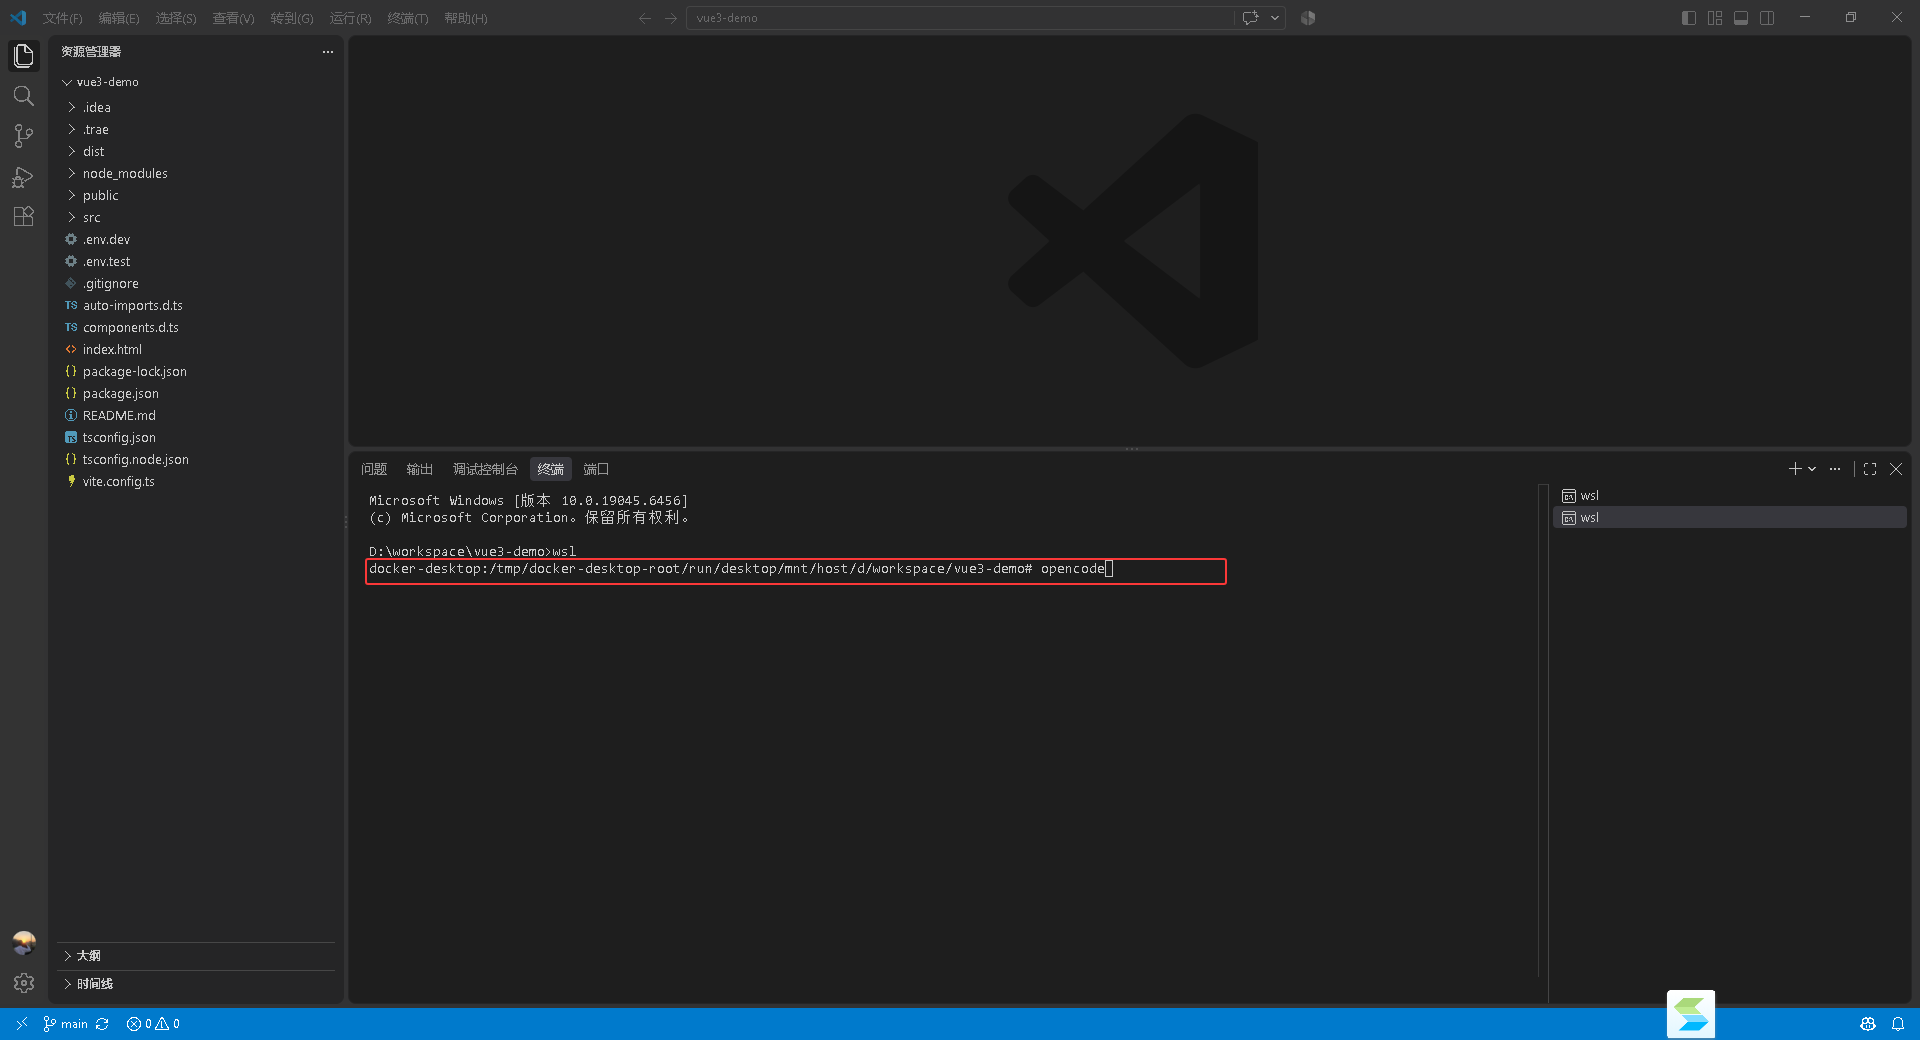Open the notifications bell
1920x1040 pixels.
click(1897, 1024)
